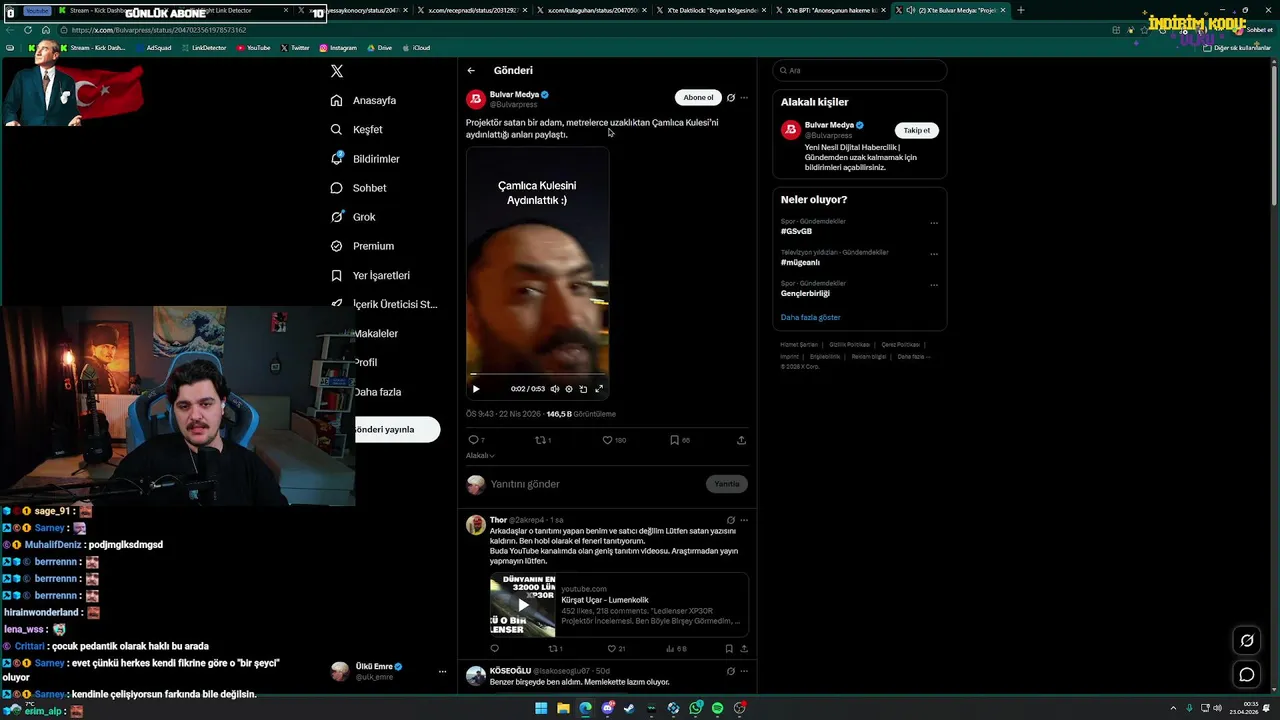Switch to X'te BPT browser tab

click(x=829, y=10)
